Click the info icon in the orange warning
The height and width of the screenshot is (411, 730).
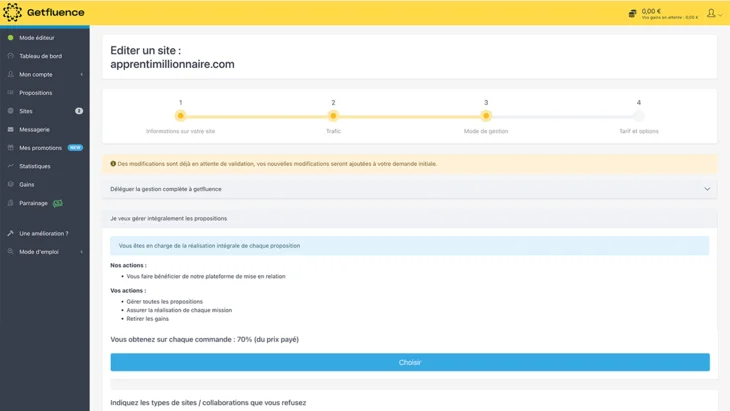click(x=113, y=164)
